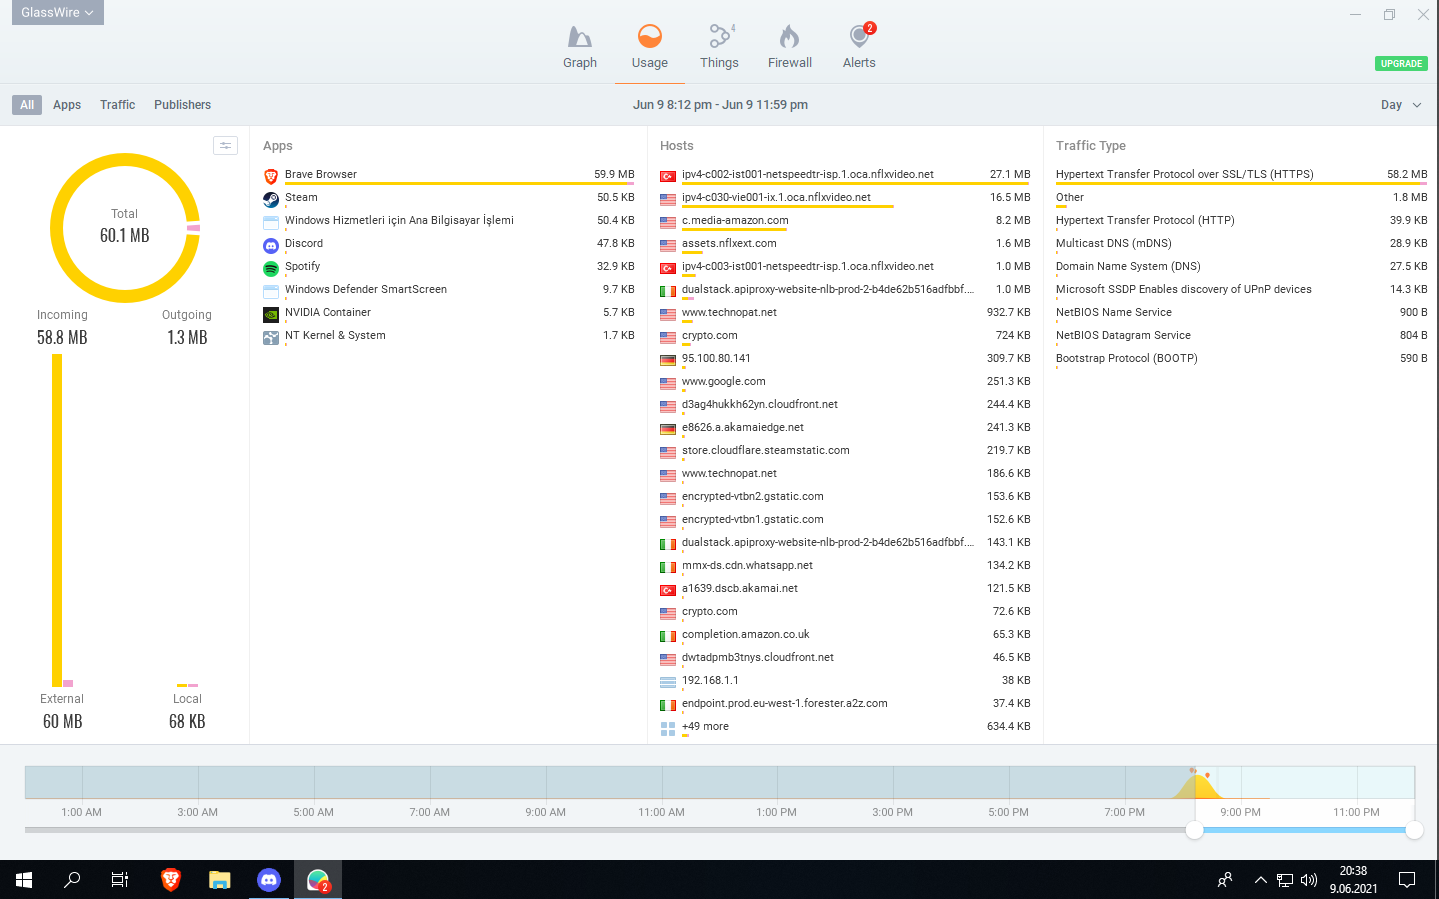Viewport: 1439px width, 899px height.
Task: Select Domain Name System (DNS) traffic type
Action: click(x=1241, y=267)
